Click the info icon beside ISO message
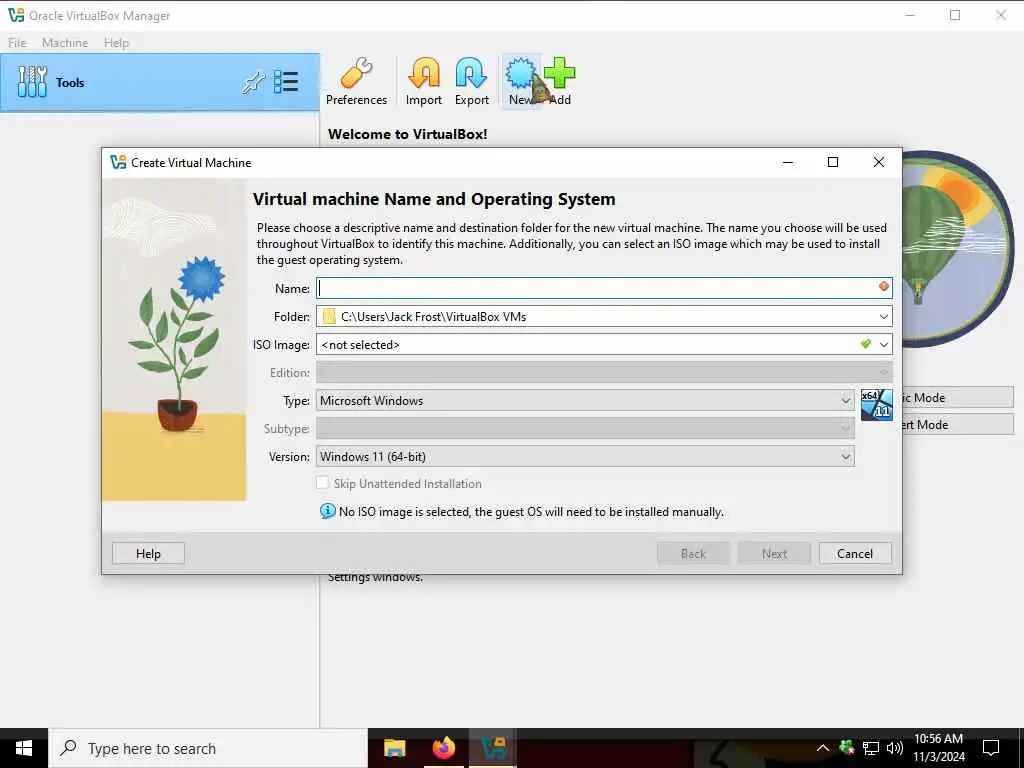The width and height of the screenshot is (1024, 768). (327, 511)
